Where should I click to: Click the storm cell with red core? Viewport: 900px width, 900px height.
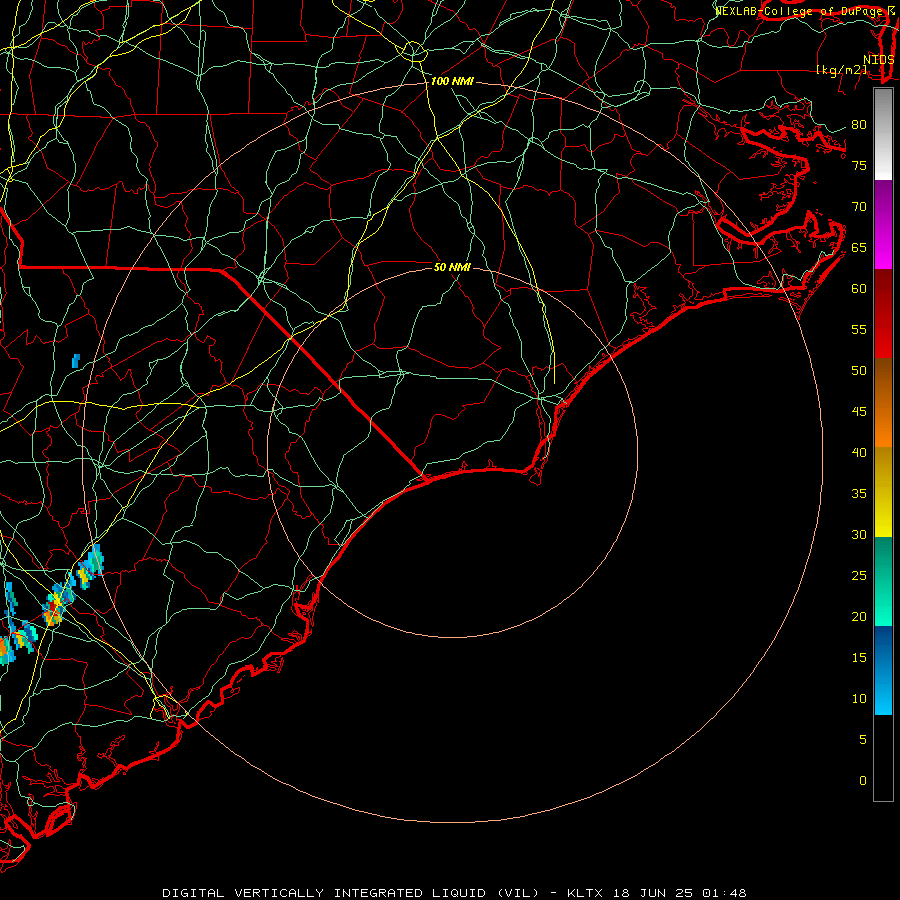(x=56, y=605)
